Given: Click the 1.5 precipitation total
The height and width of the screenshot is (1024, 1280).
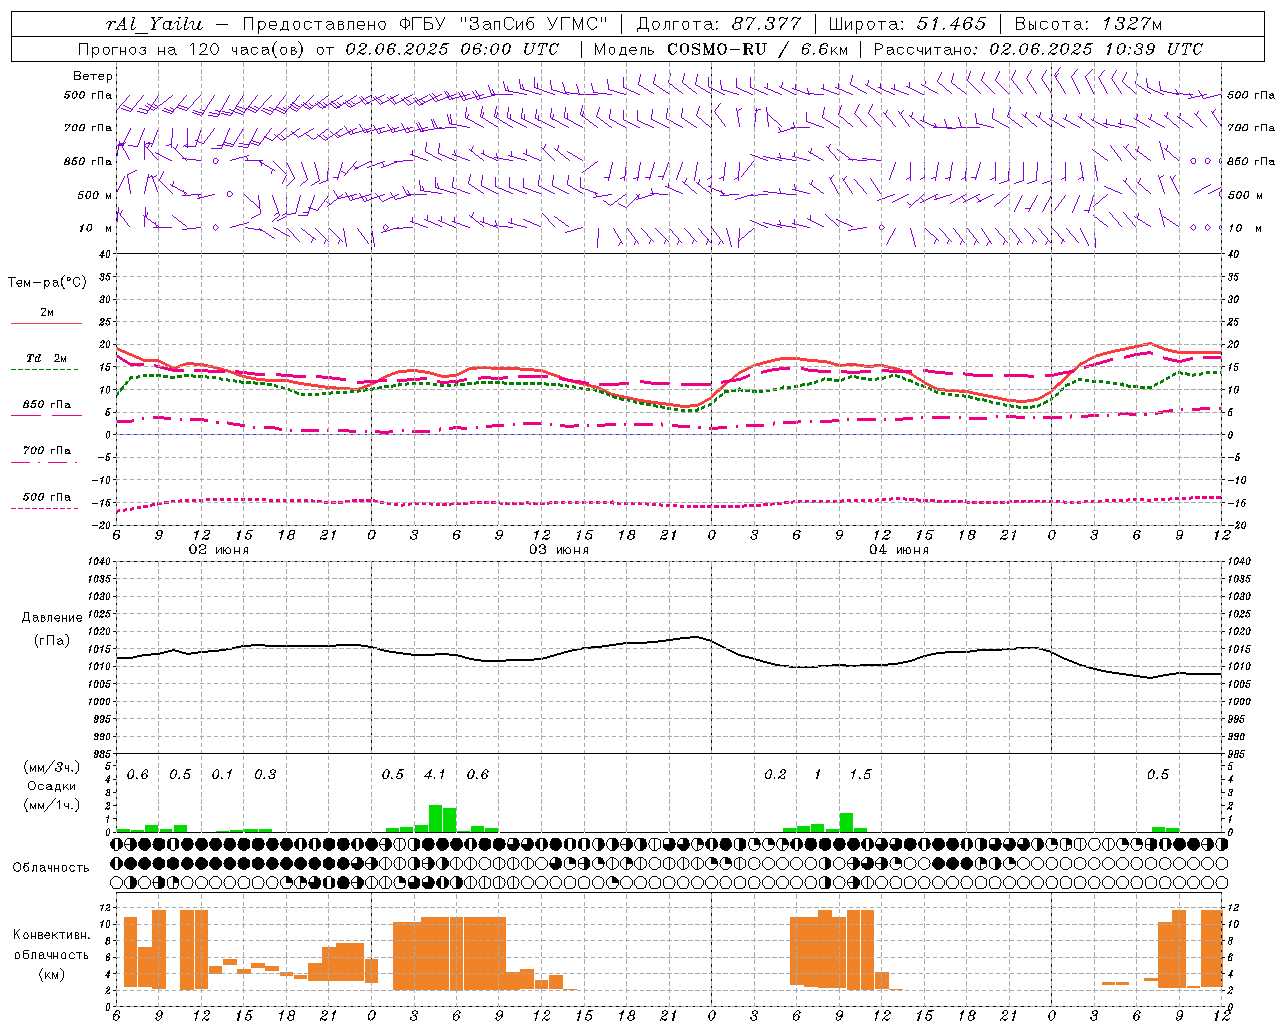Looking at the screenshot, I should pos(861,774).
